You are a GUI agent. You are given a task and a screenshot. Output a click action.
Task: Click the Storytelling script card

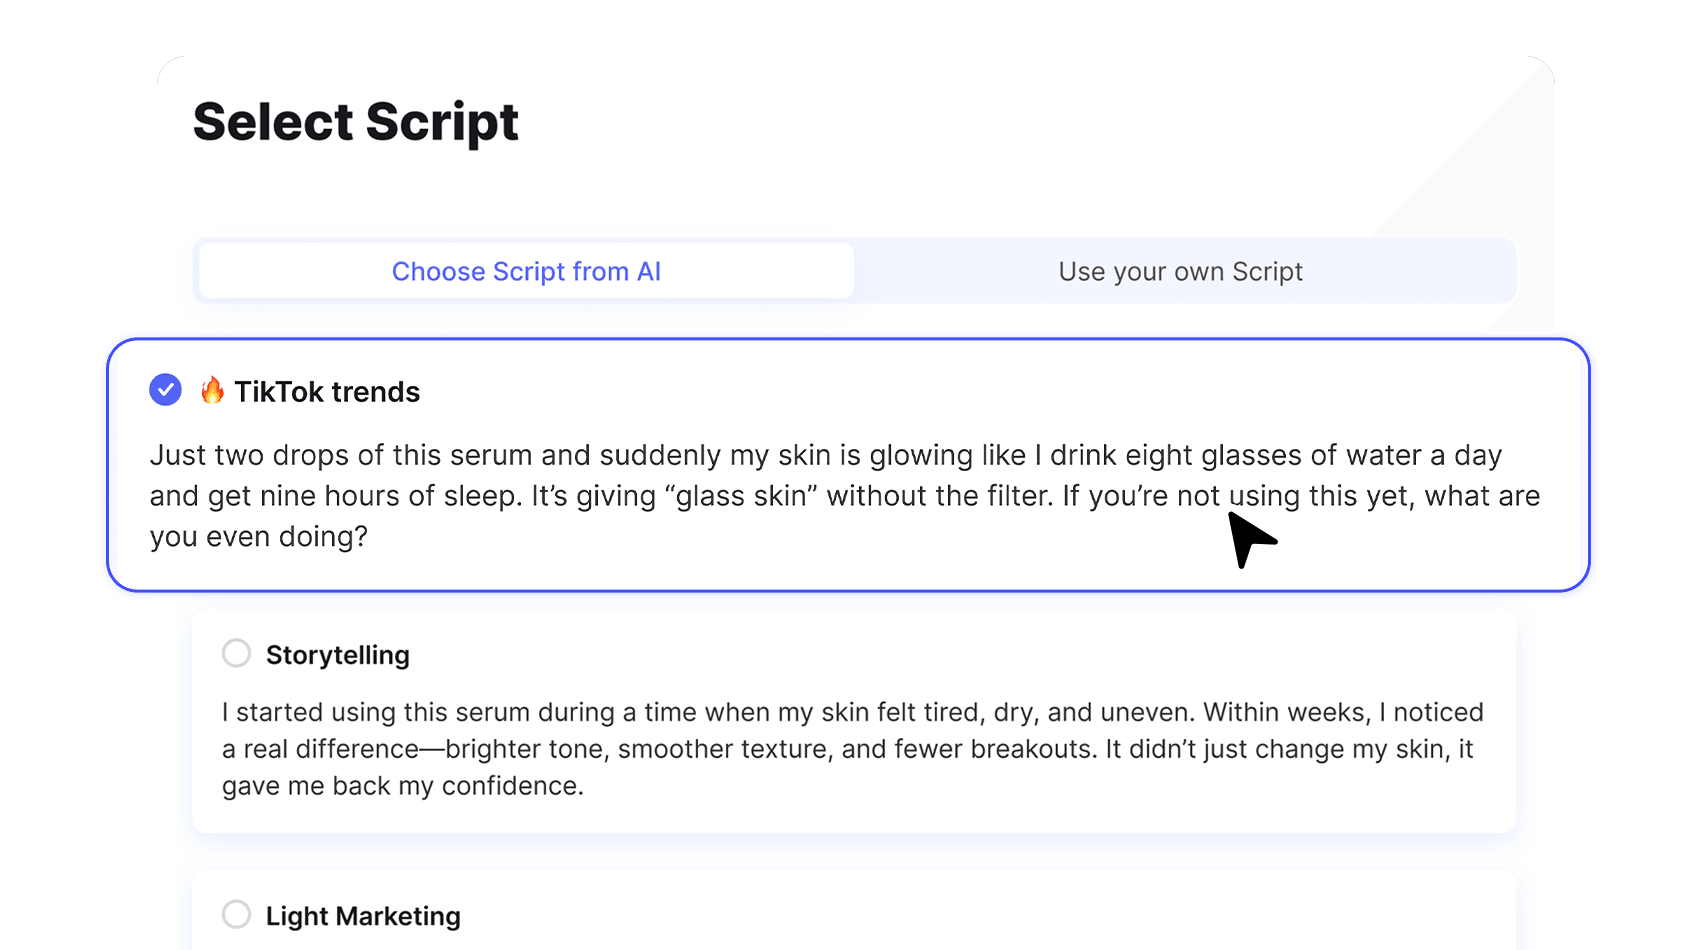tap(854, 721)
